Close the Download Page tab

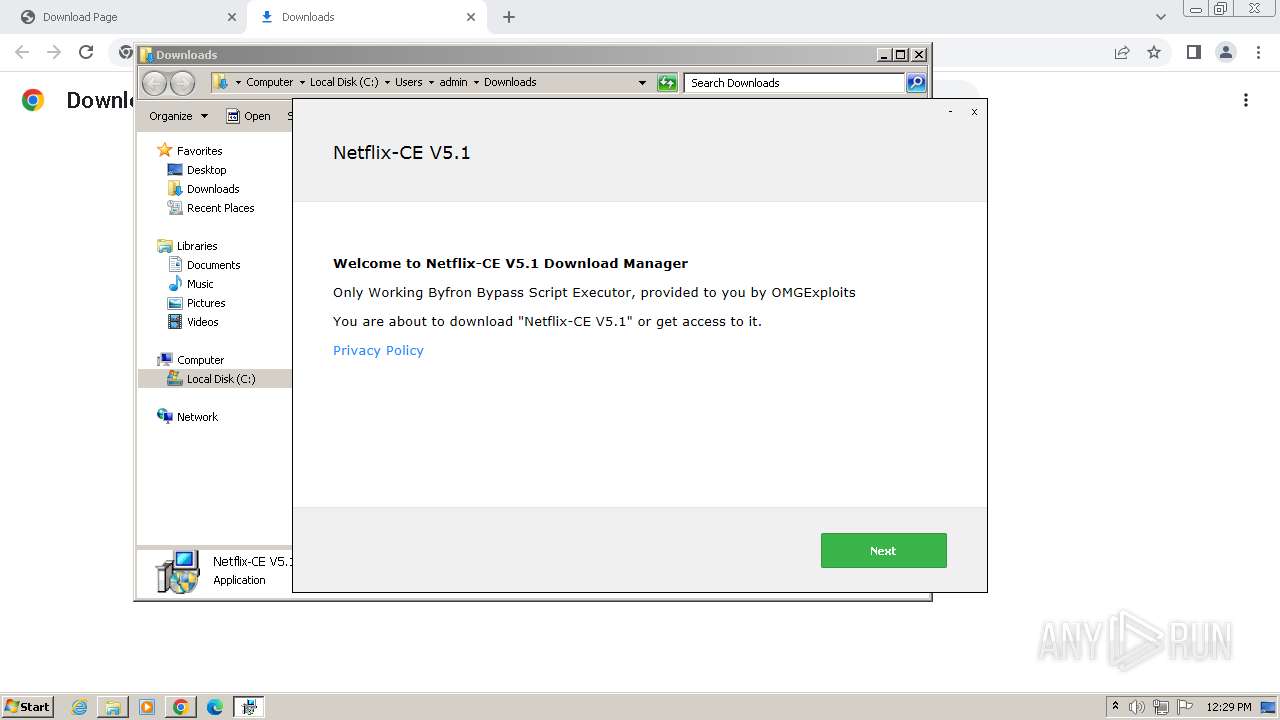(232, 17)
